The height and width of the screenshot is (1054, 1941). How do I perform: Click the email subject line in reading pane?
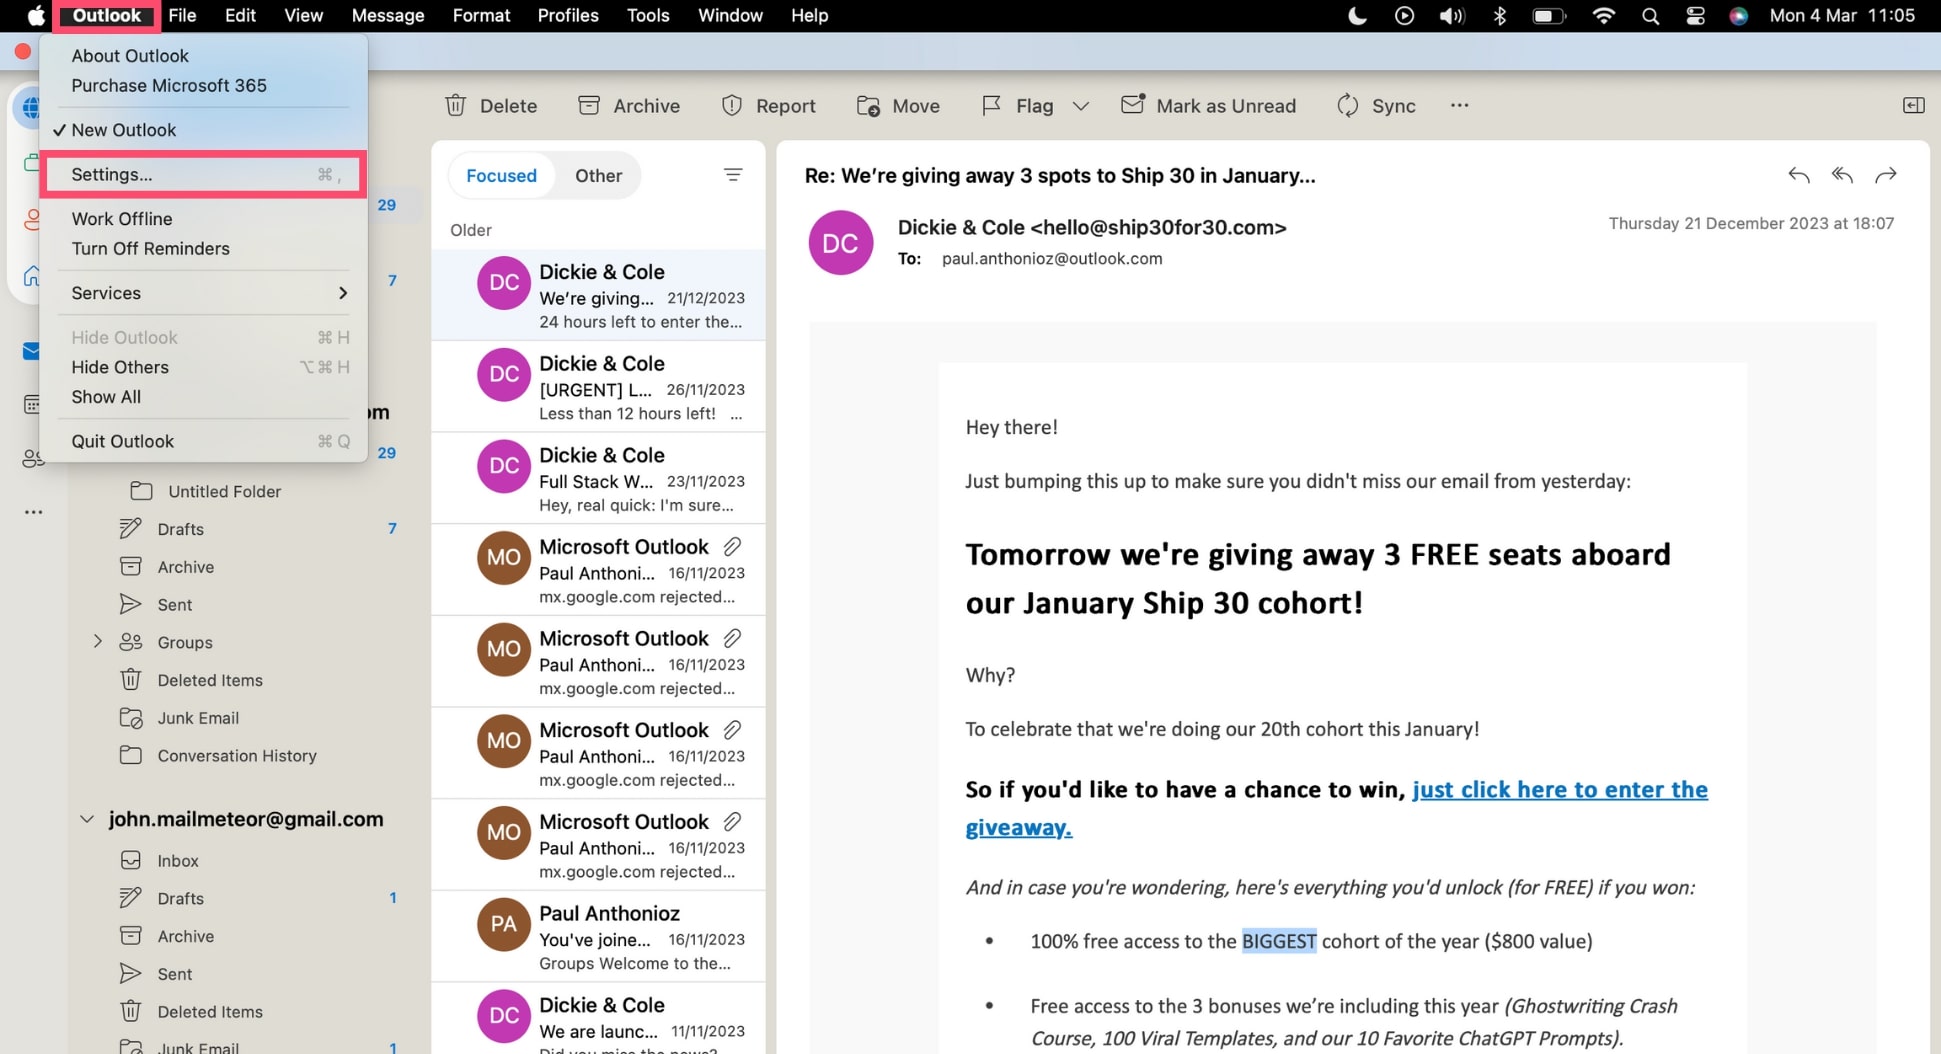pyautogui.click(x=1059, y=176)
